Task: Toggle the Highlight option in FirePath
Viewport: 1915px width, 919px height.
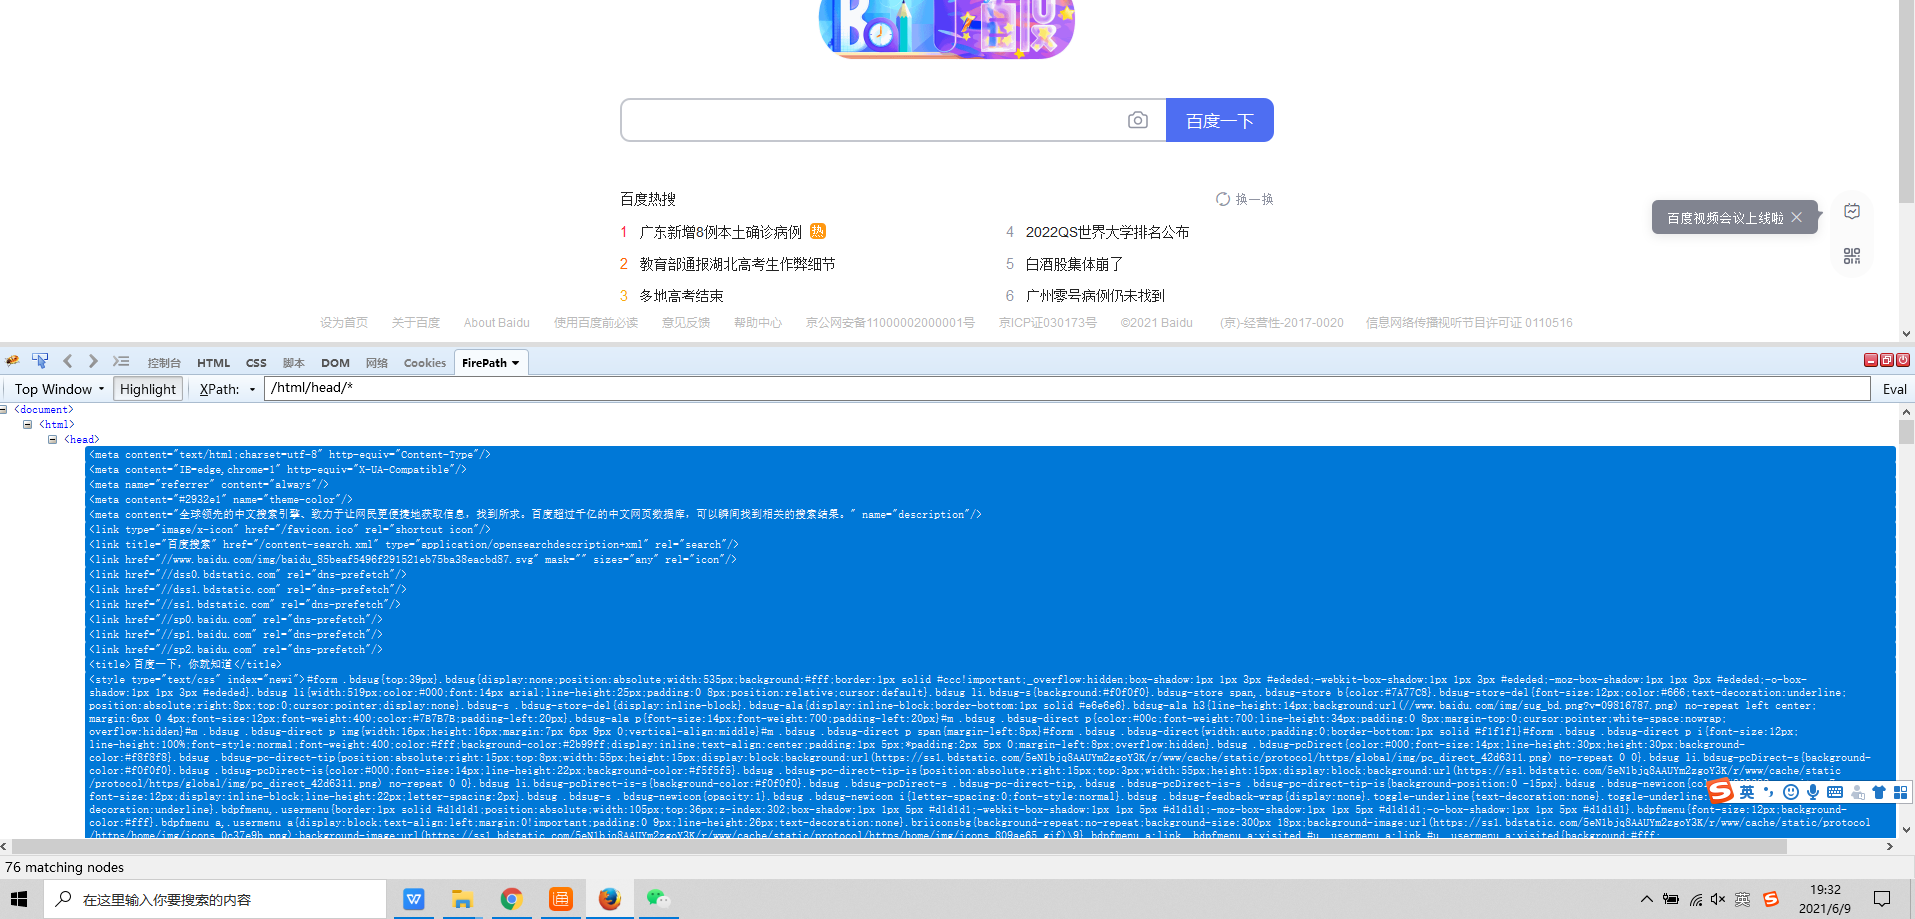Action: [147, 388]
